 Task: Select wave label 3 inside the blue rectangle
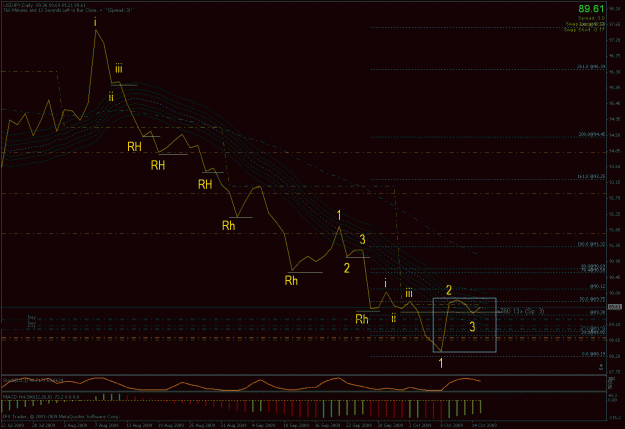[x=472, y=327]
